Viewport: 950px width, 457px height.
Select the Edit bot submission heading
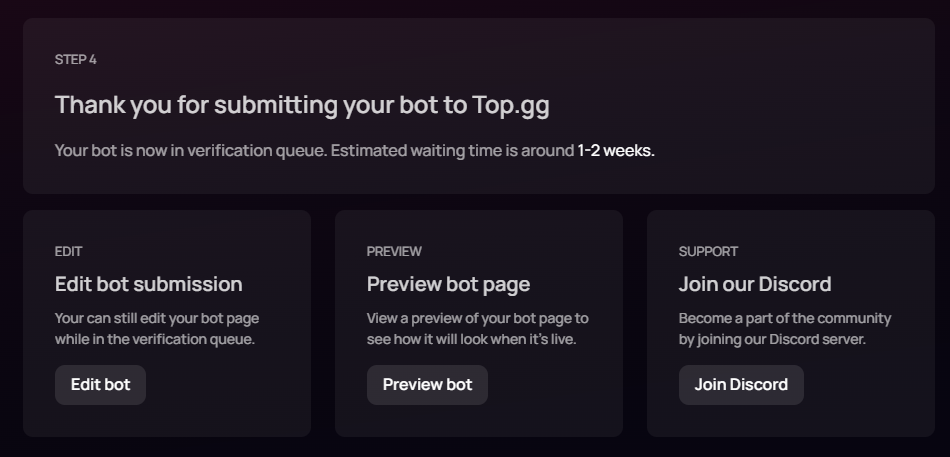pyautogui.click(x=148, y=284)
